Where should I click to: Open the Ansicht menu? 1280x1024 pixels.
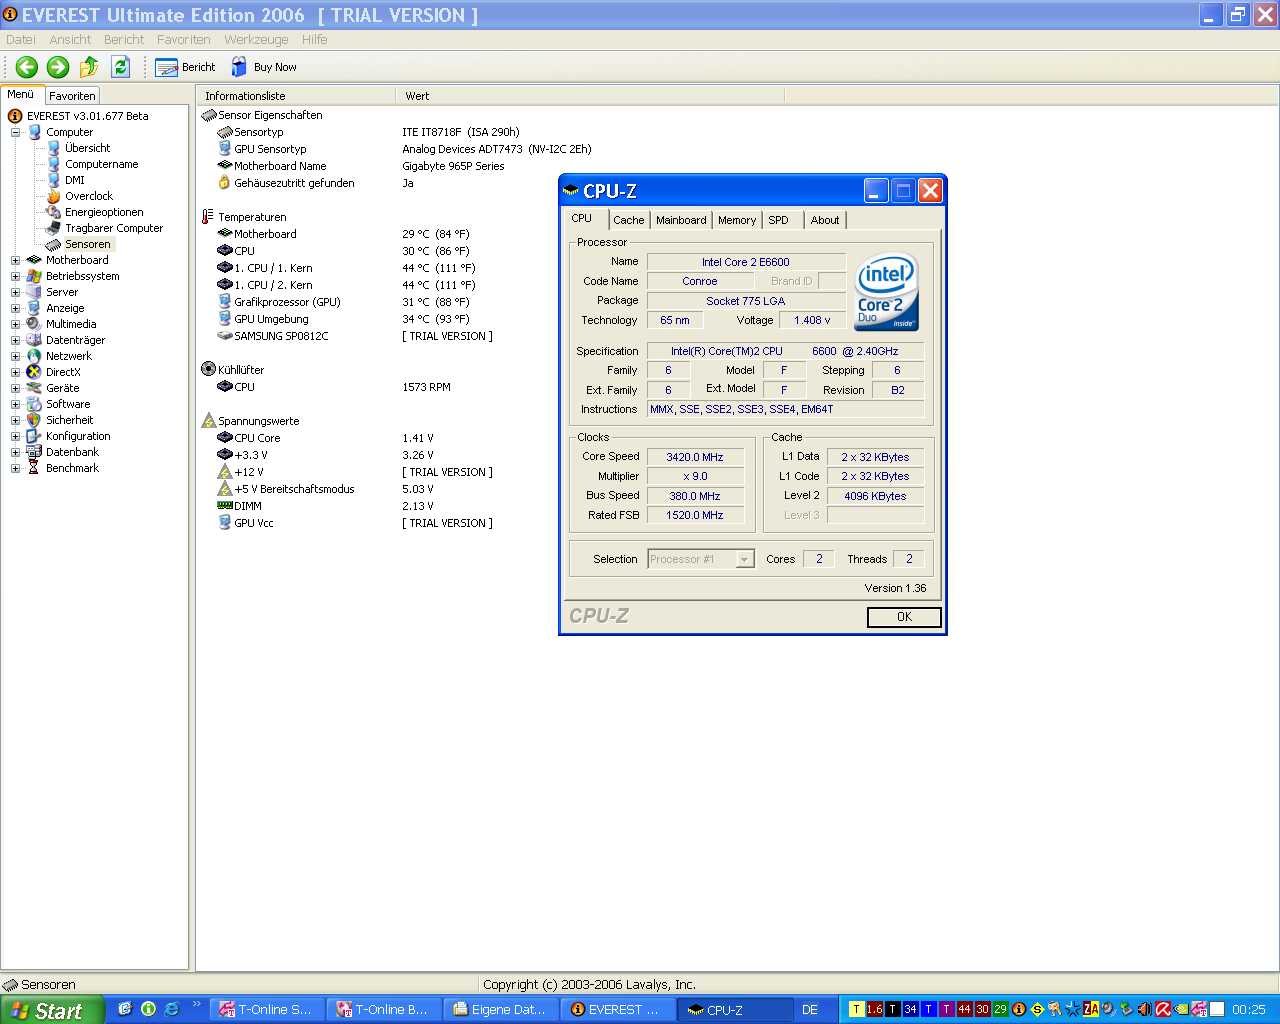70,40
